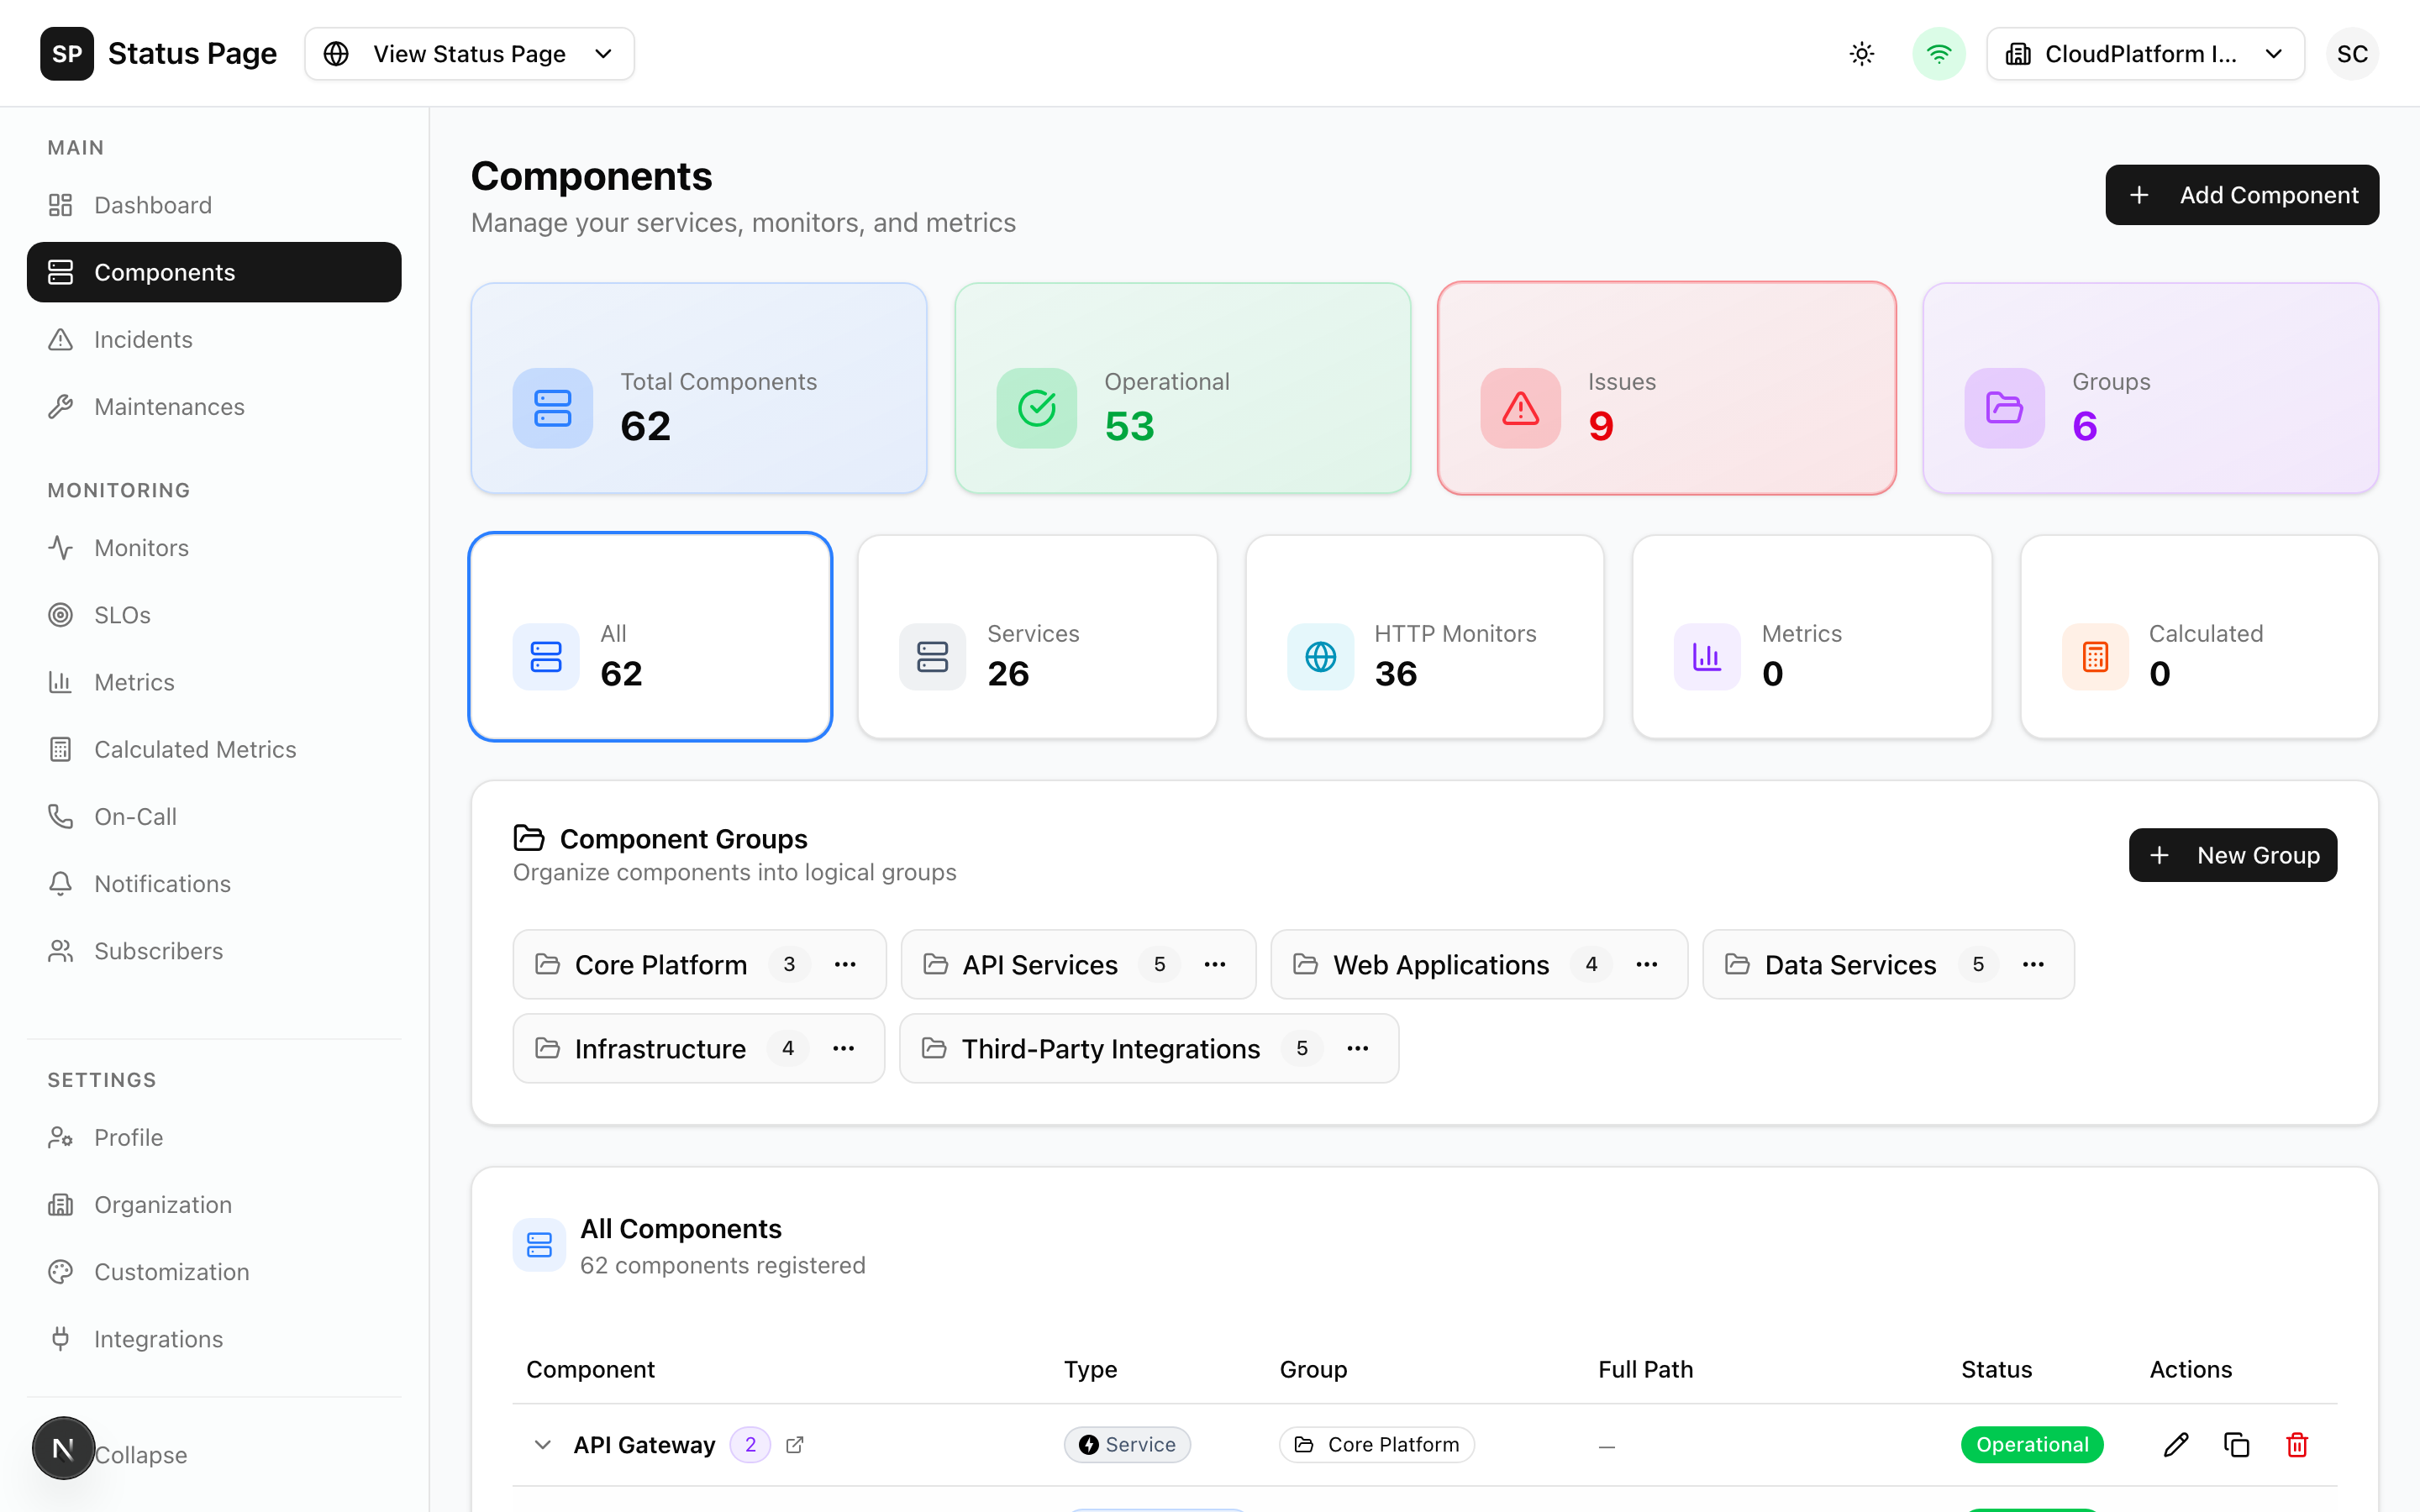Select the On-Call section
2420x1512 pixels.
tap(136, 816)
